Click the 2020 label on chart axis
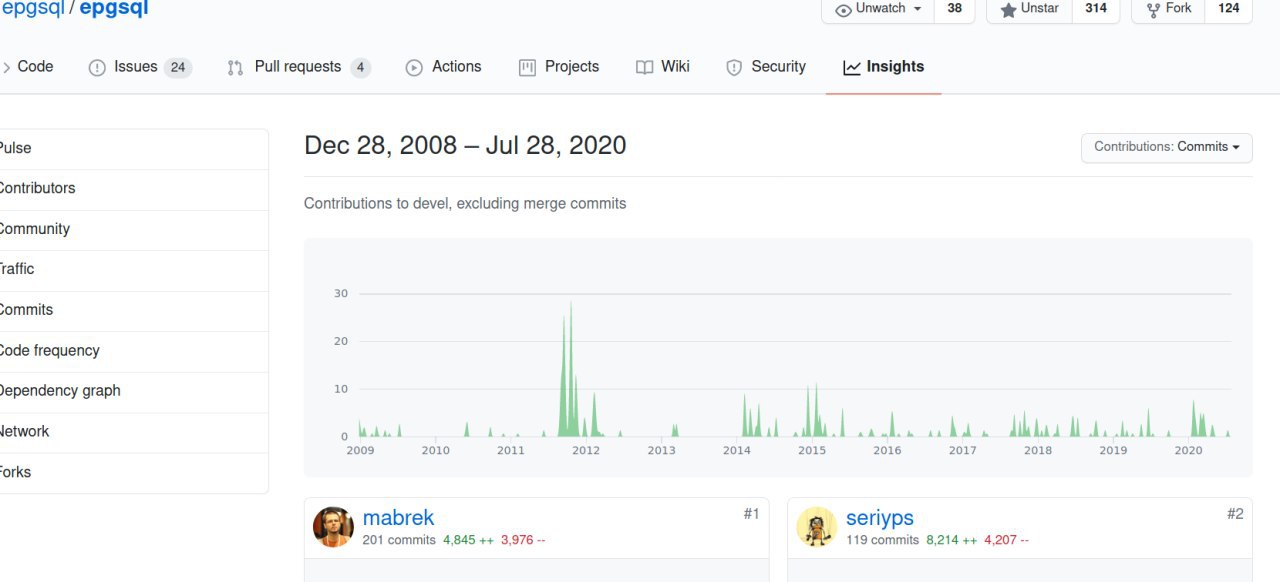Image resolution: width=1280 pixels, height=582 pixels. click(1188, 451)
